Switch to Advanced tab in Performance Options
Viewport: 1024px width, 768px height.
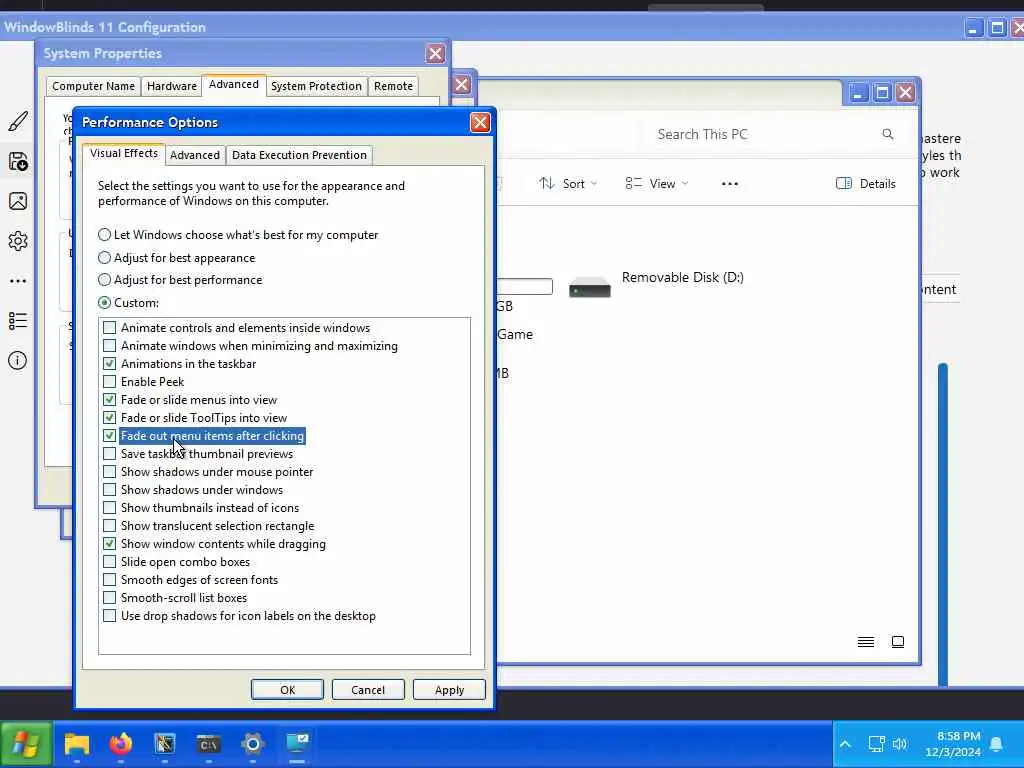click(x=195, y=155)
